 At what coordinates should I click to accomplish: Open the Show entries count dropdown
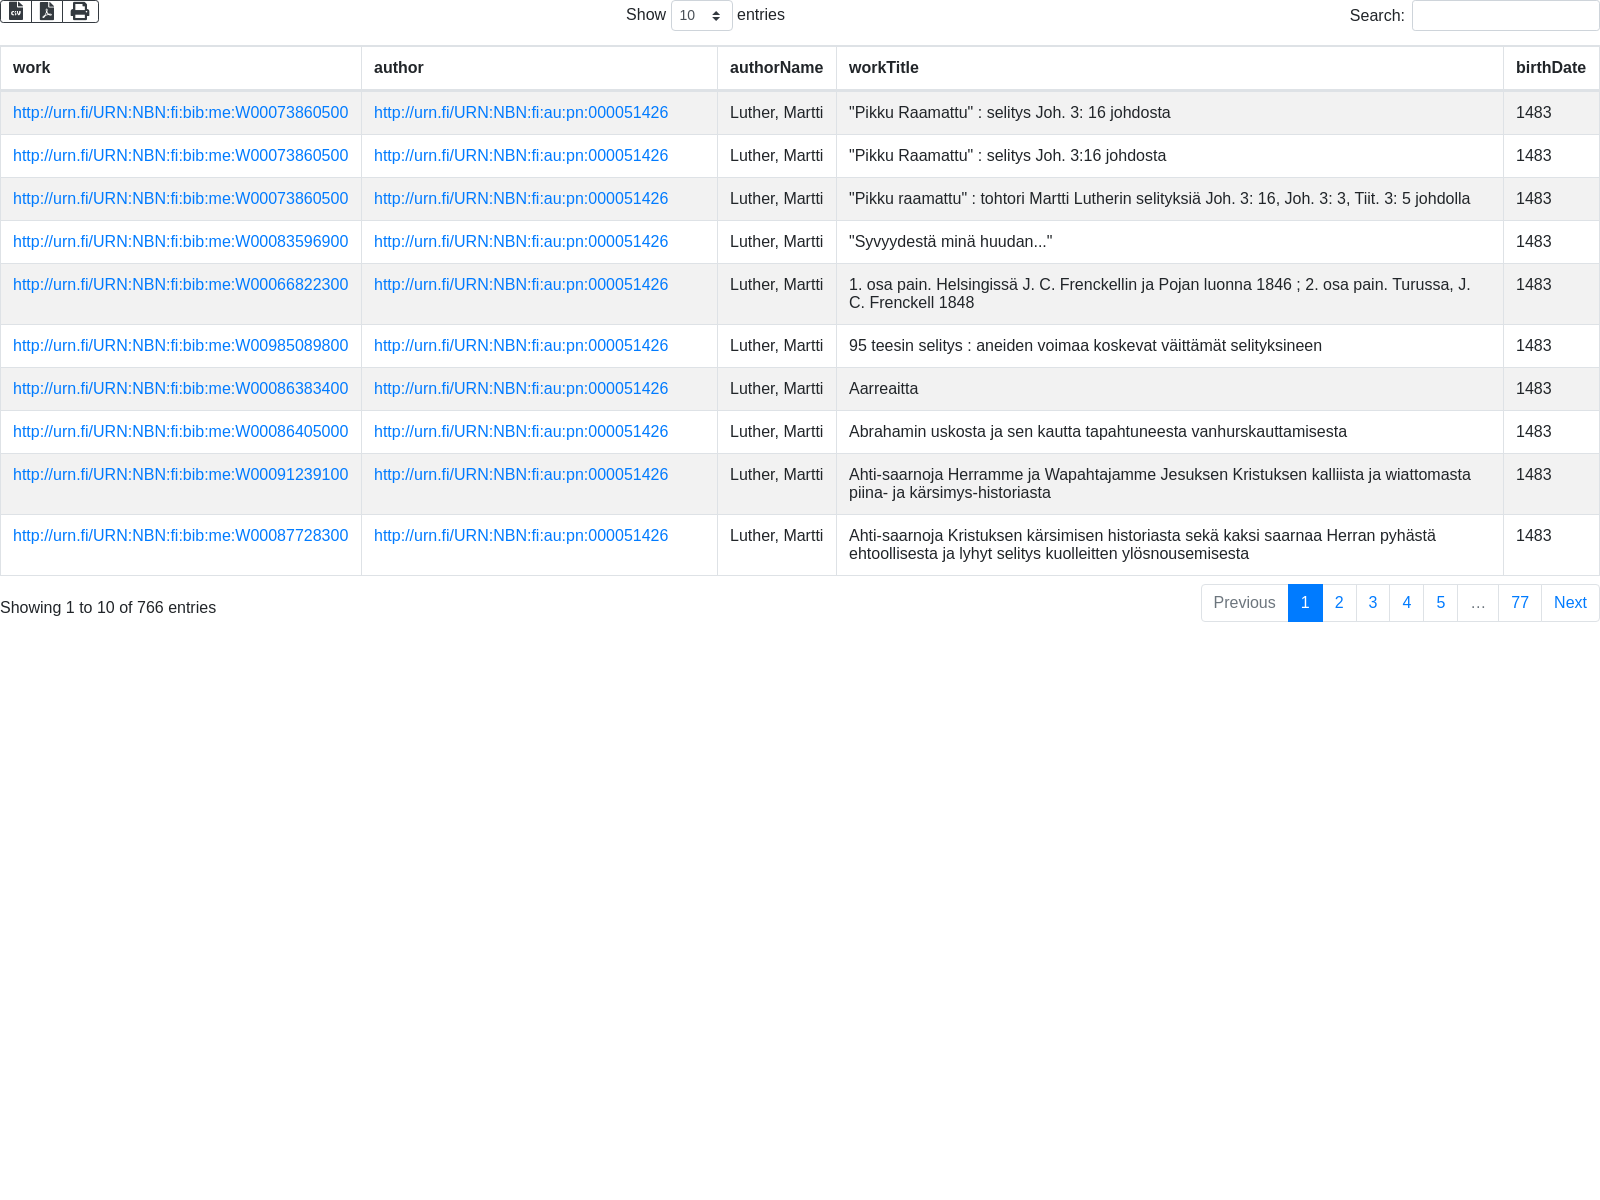point(701,15)
